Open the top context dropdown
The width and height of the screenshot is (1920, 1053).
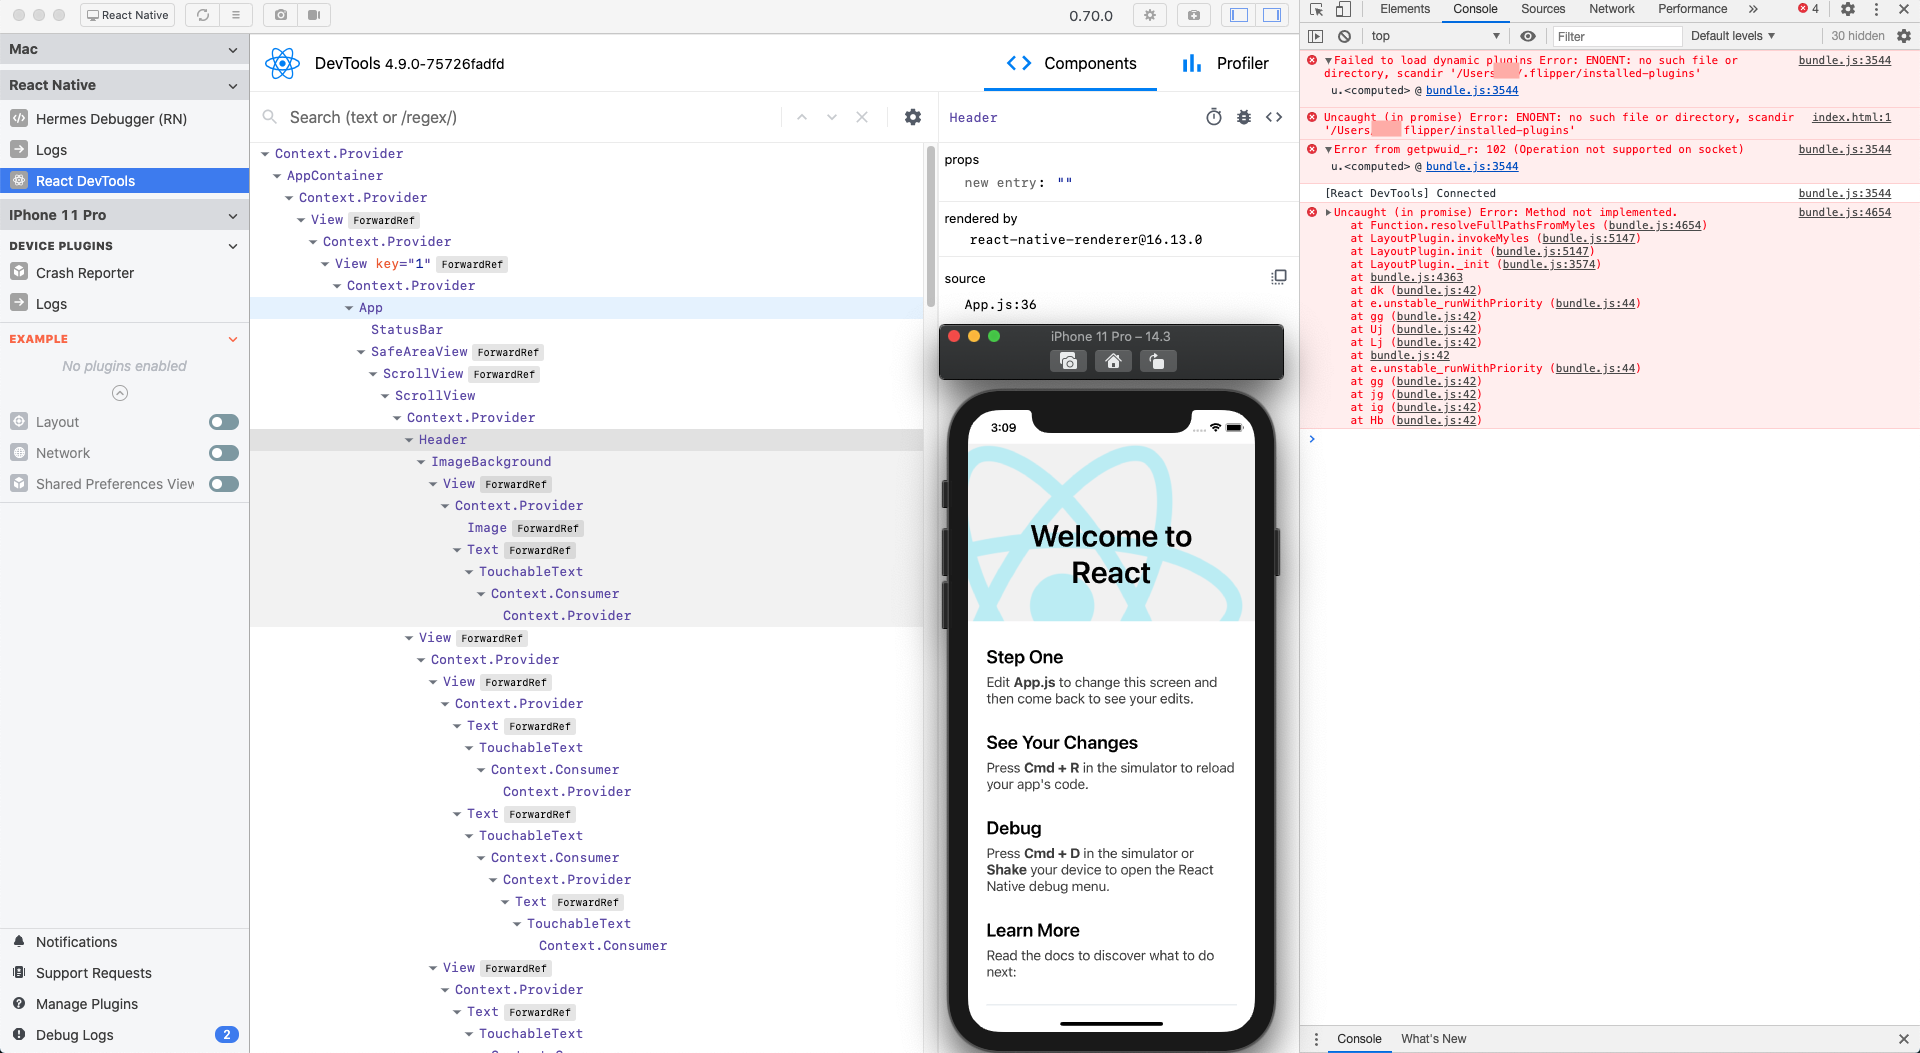coord(1436,36)
